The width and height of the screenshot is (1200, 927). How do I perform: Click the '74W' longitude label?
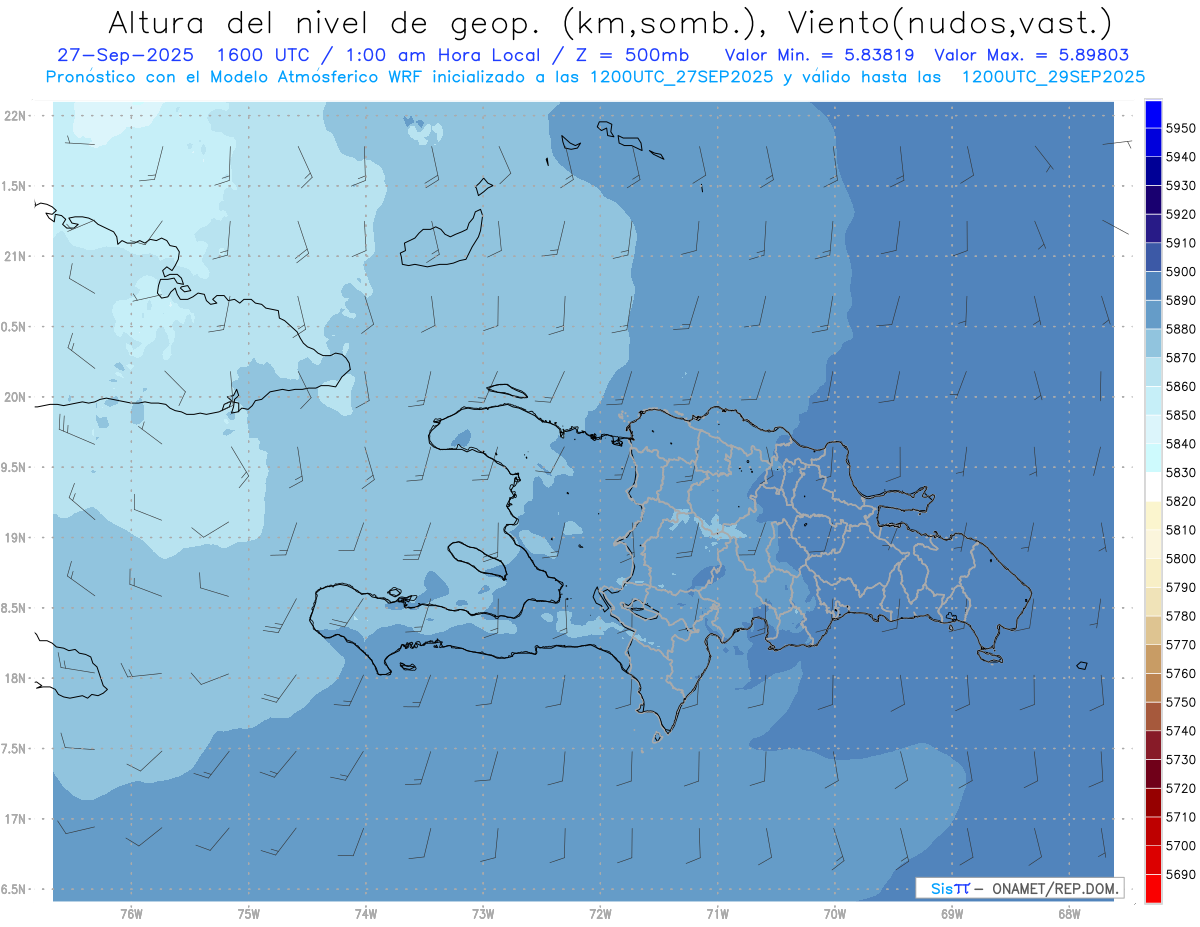[x=366, y=913]
